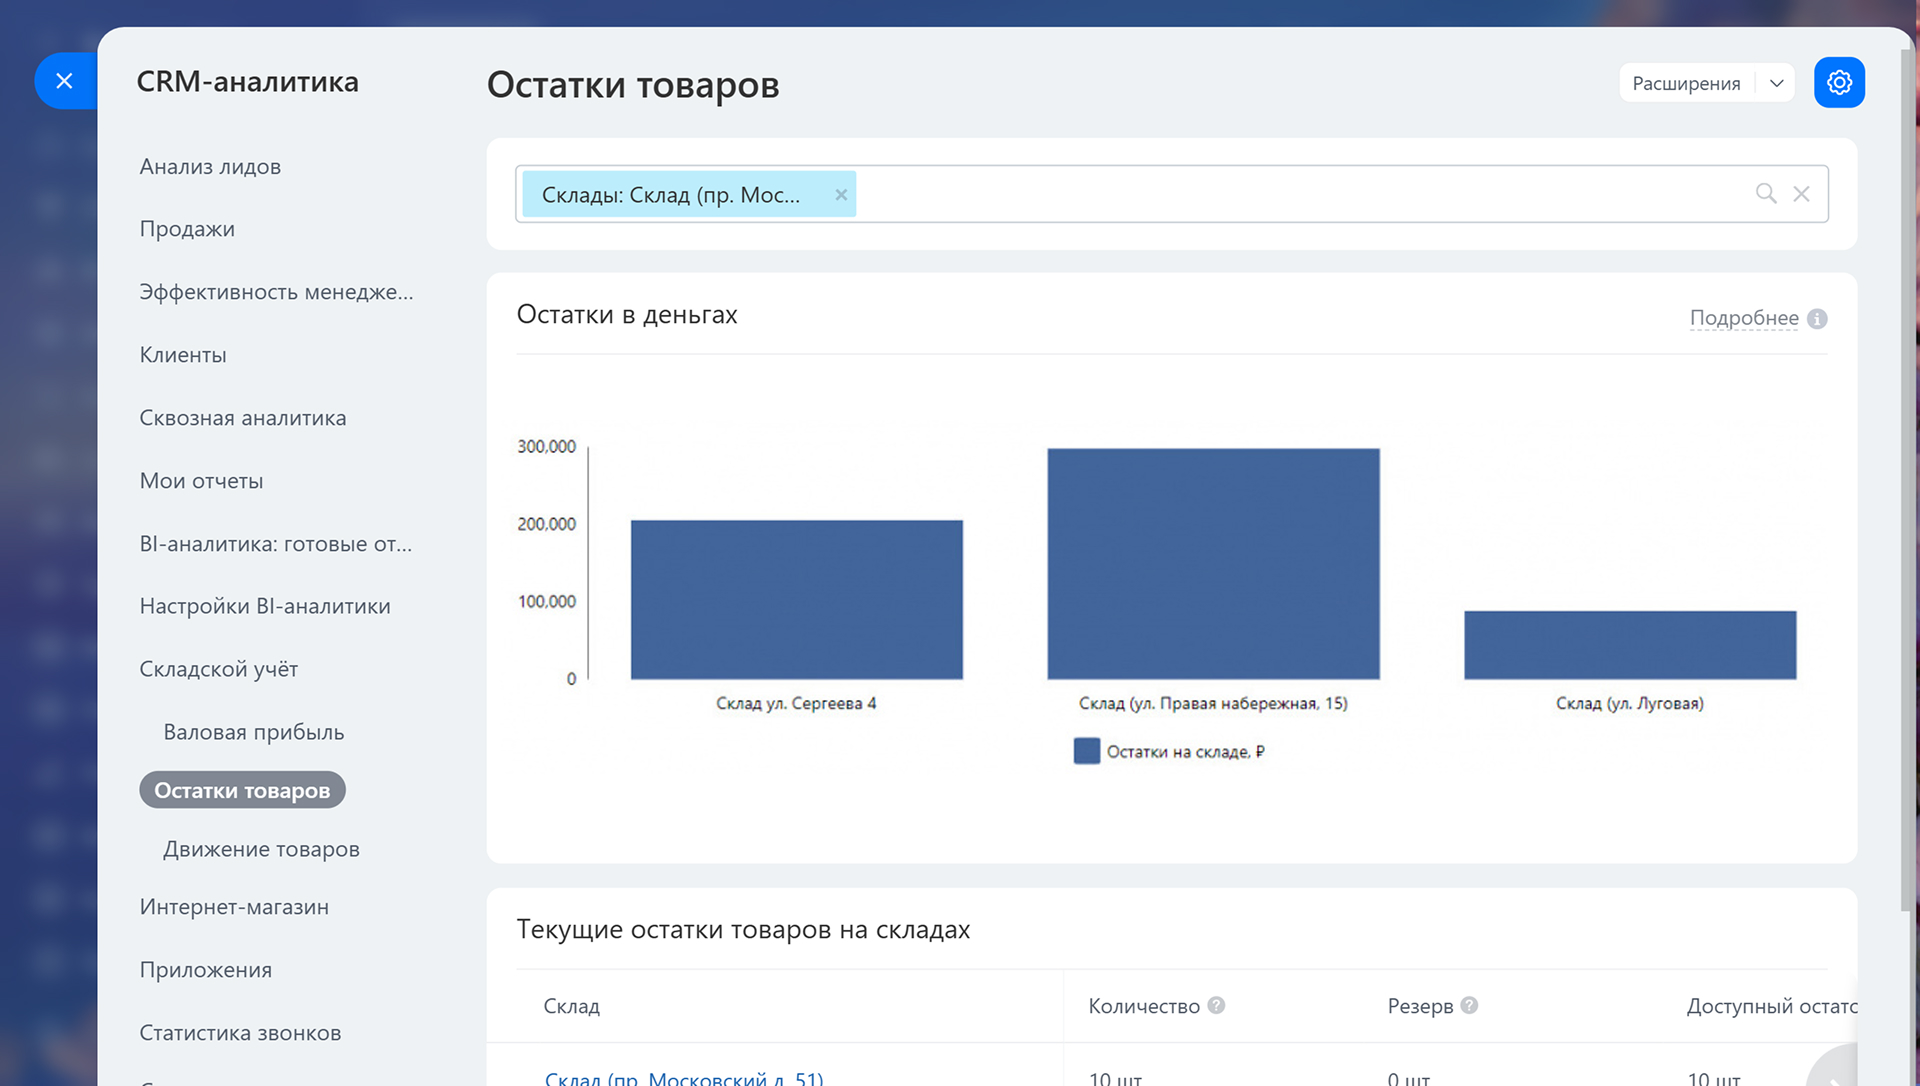The height and width of the screenshot is (1086, 1920).
Task: Click the help icon beside Резерв
Action: pos(1469,1006)
